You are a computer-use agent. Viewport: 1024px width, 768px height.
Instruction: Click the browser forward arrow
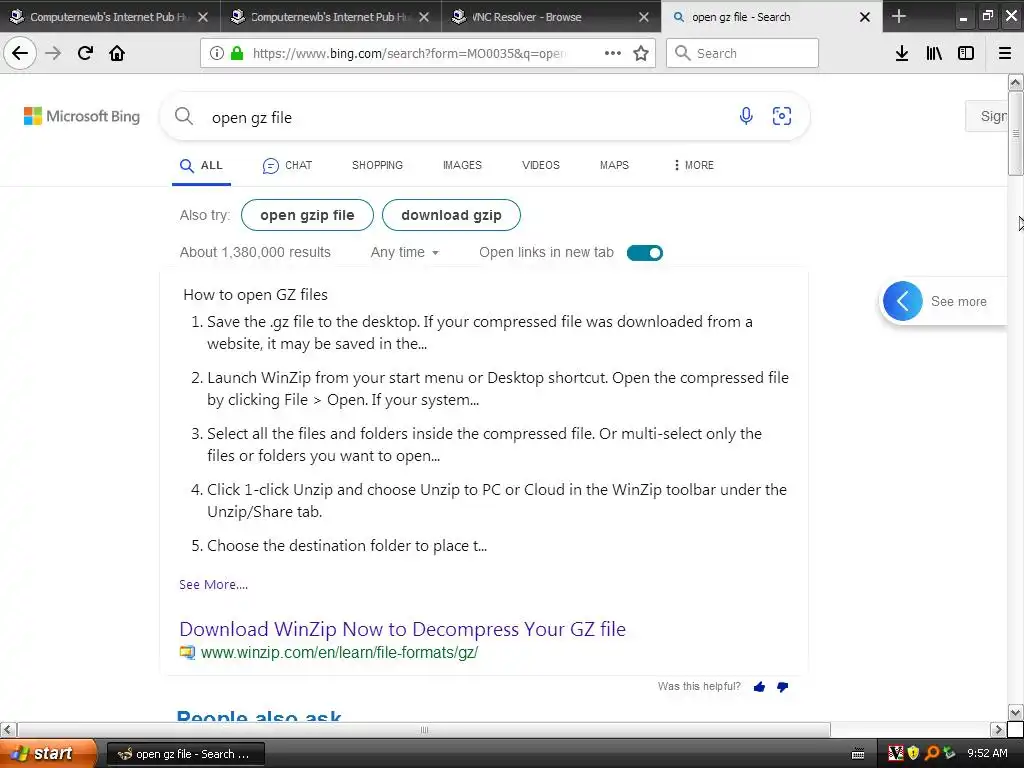[53, 53]
